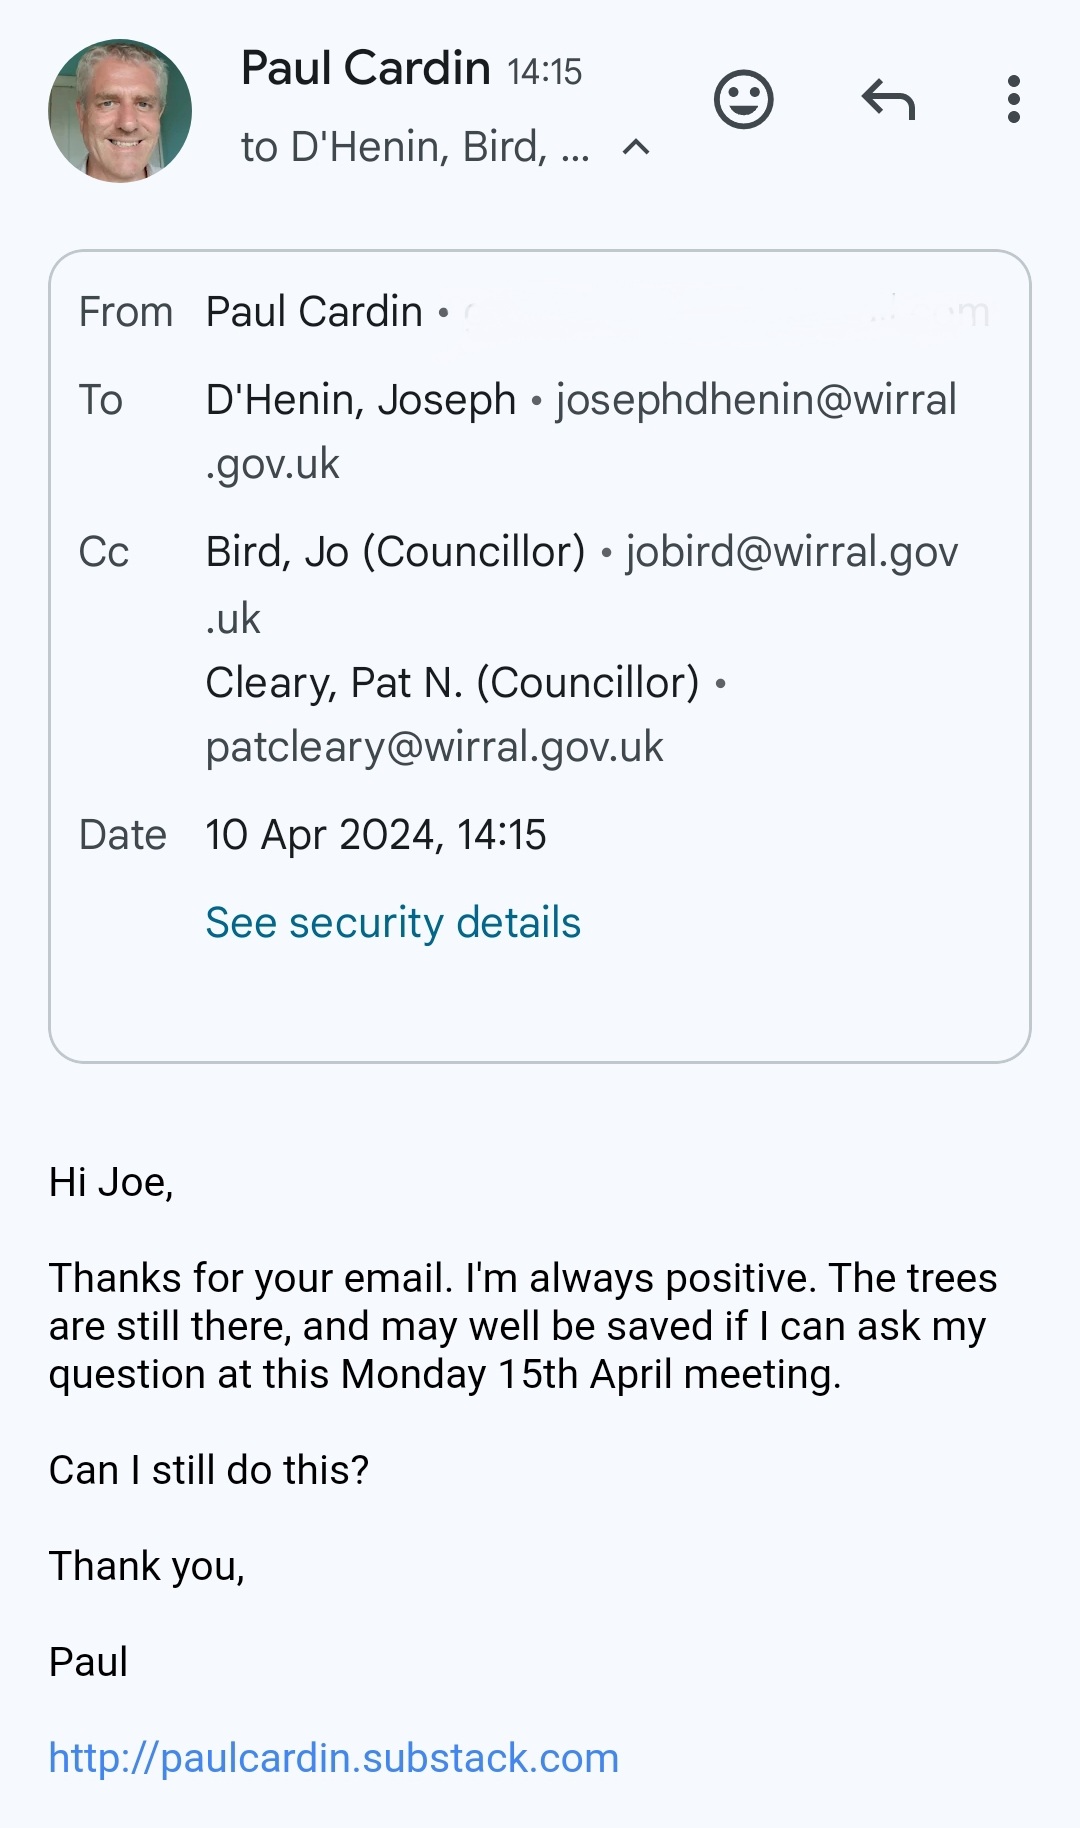
Task: Collapse recipient details with the chevron
Action: tap(636, 148)
